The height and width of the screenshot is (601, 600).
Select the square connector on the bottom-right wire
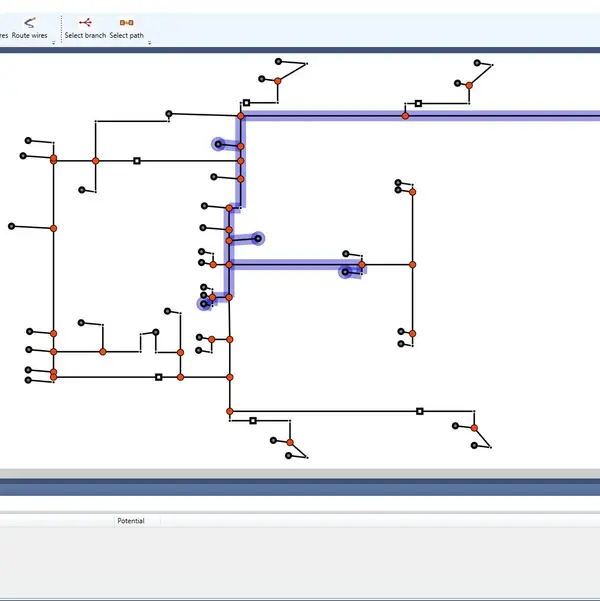point(419,411)
